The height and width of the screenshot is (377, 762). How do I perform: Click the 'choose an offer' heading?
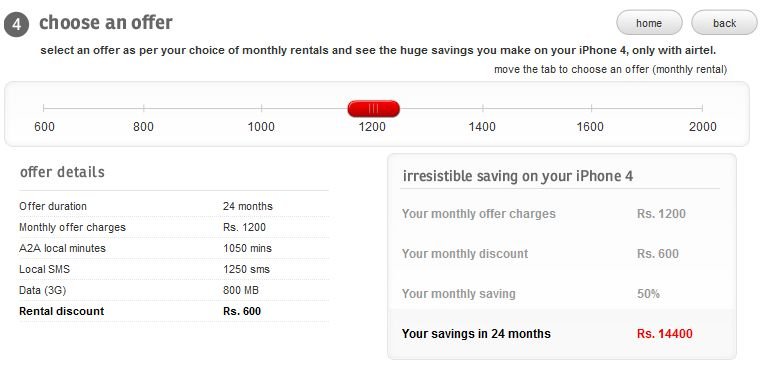(x=106, y=22)
